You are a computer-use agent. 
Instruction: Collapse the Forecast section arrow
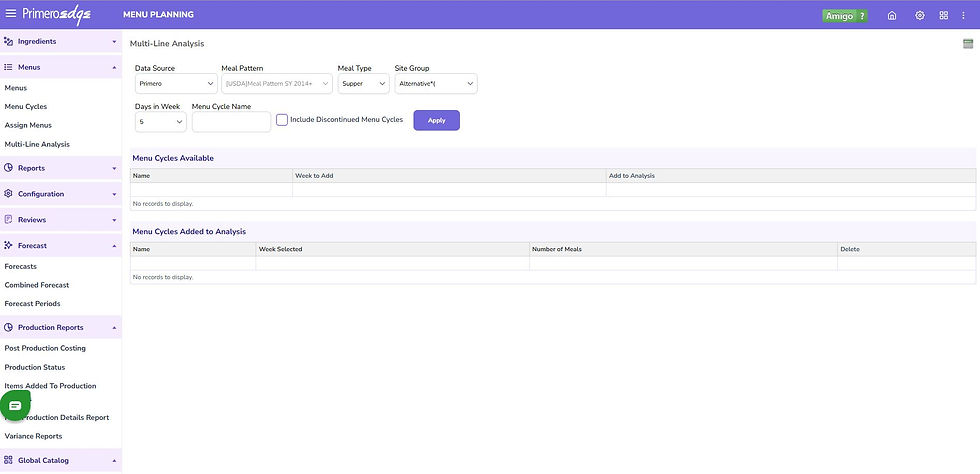[114, 246]
